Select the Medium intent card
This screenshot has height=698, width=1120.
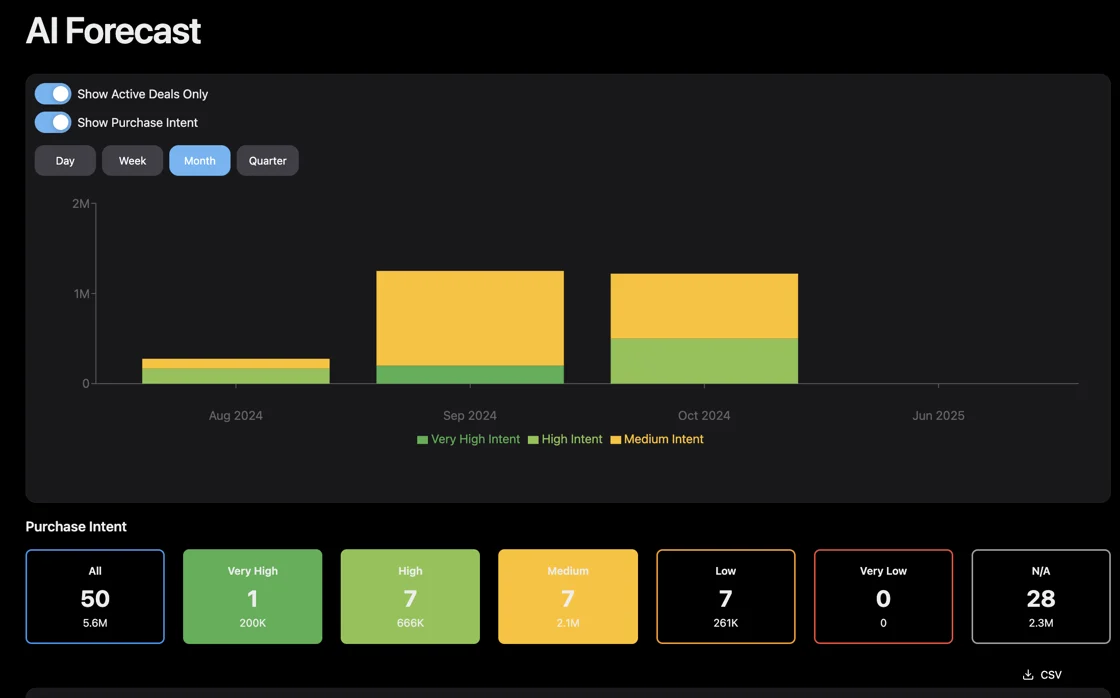point(568,596)
